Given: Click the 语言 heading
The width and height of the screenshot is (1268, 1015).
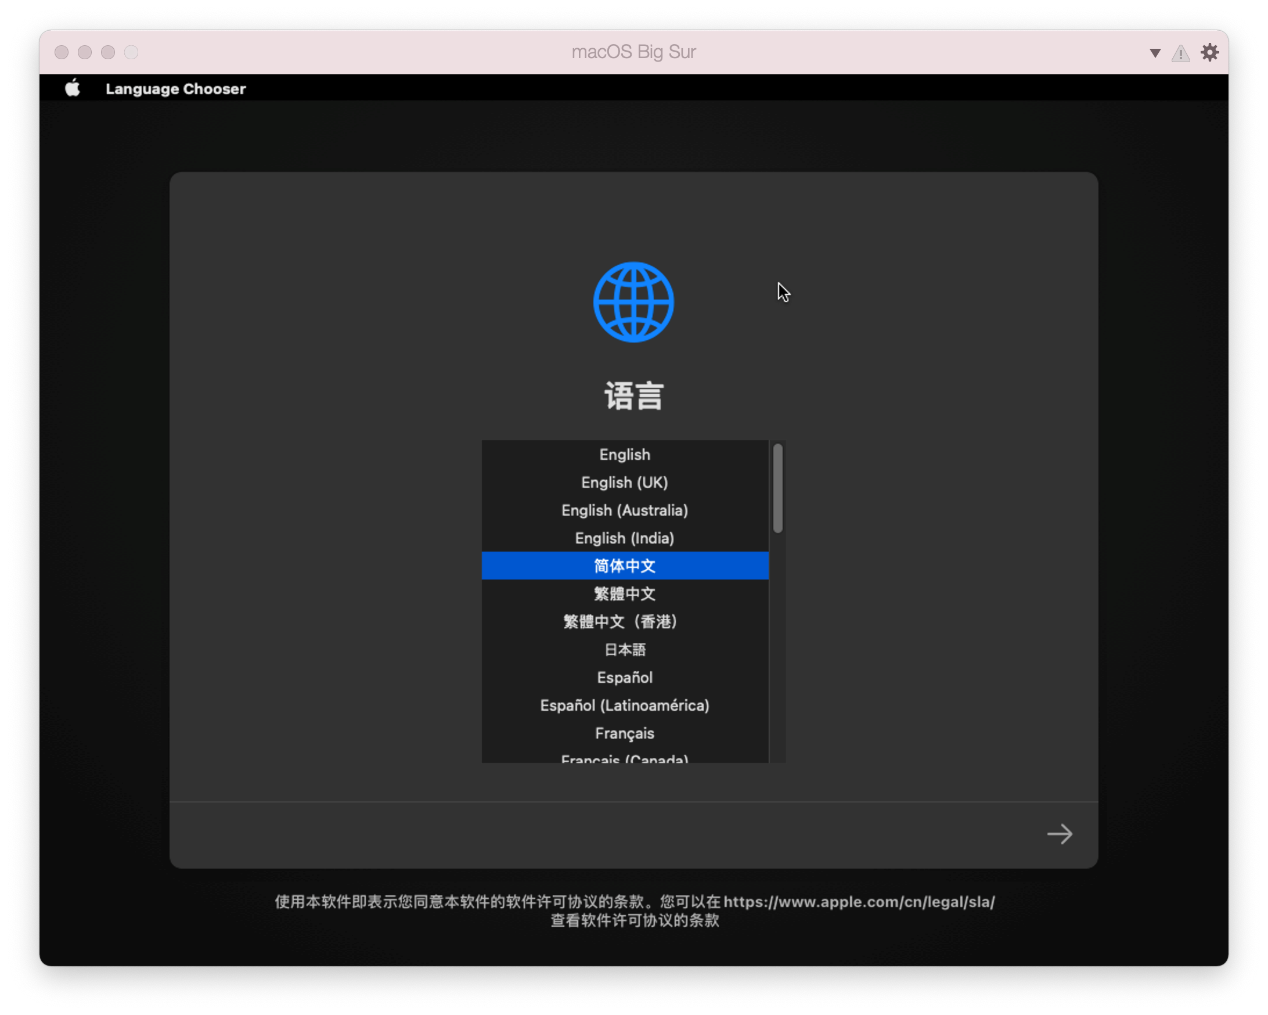Looking at the screenshot, I should click(x=634, y=396).
